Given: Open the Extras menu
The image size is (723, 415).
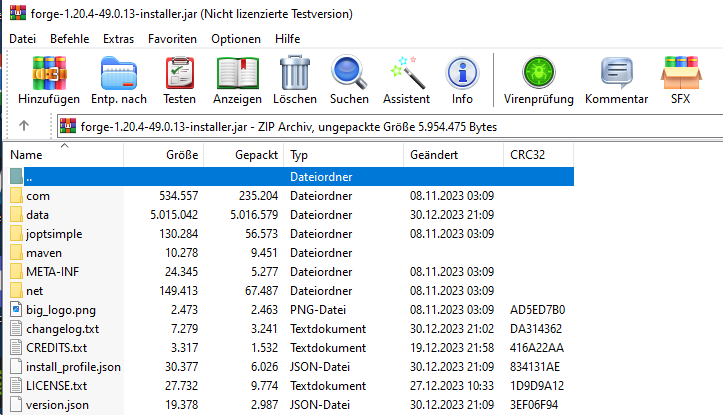Looking at the screenshot, I should click(119, 39).
